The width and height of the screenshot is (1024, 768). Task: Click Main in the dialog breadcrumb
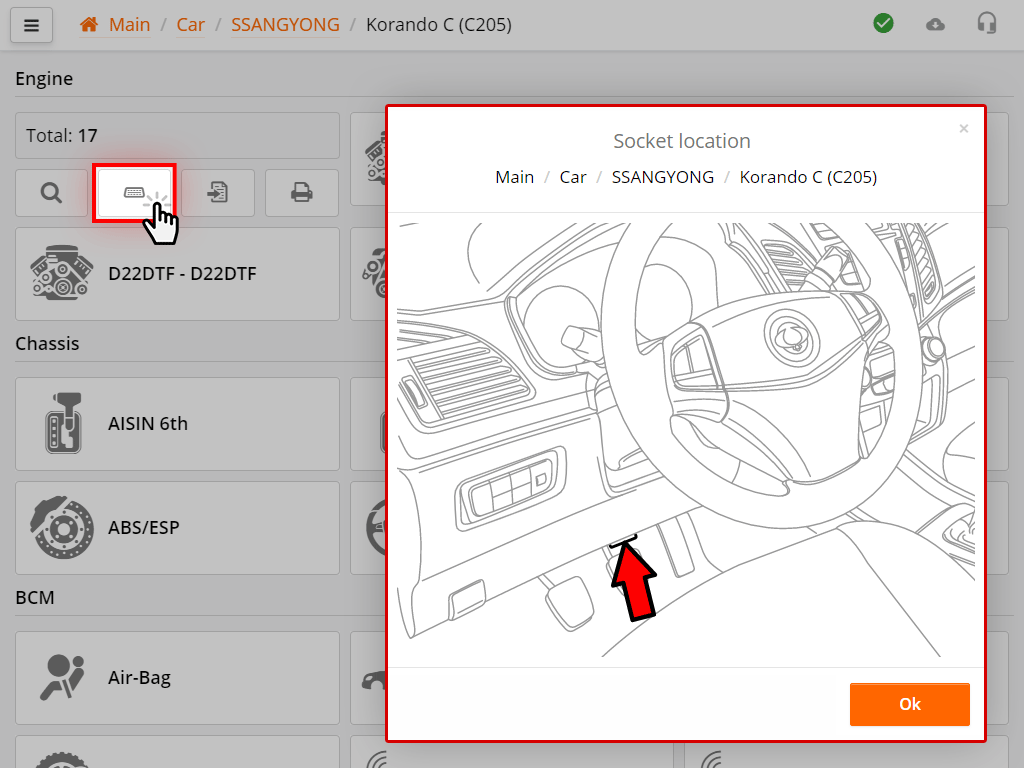514,177
